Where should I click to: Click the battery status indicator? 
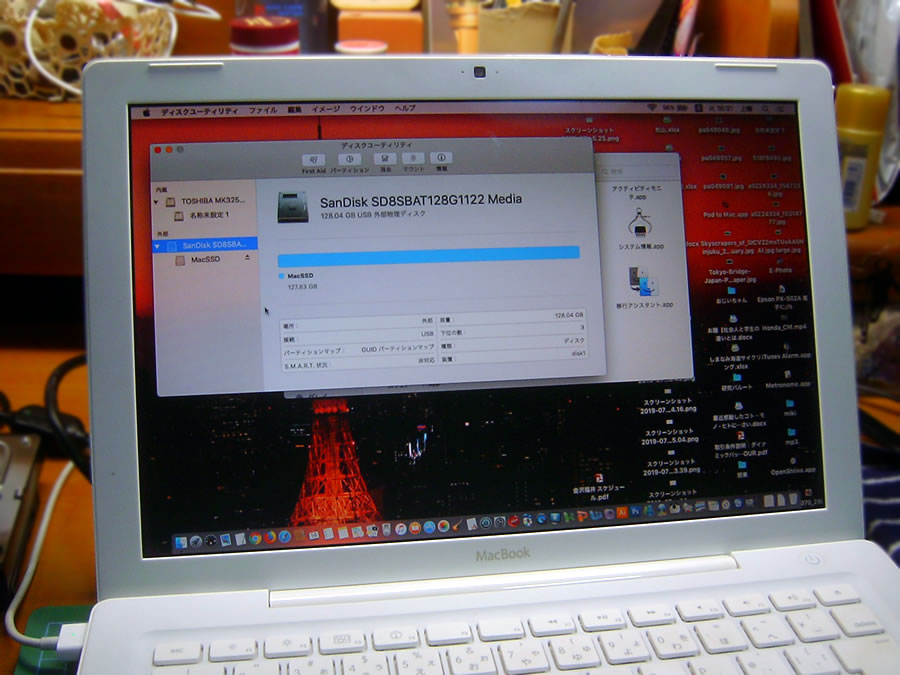676,107
